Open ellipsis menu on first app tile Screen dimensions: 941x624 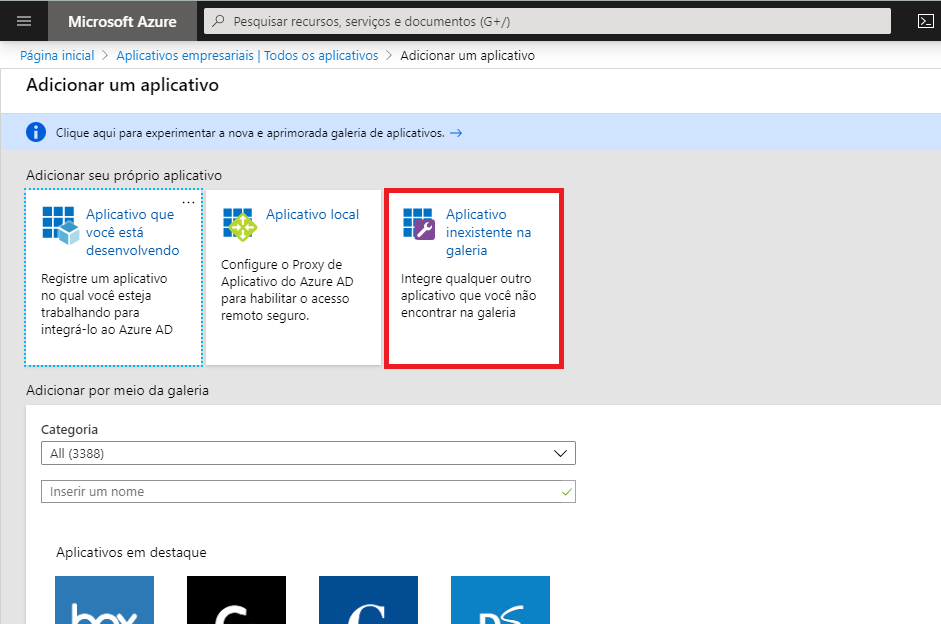click(x=188, y=202)
